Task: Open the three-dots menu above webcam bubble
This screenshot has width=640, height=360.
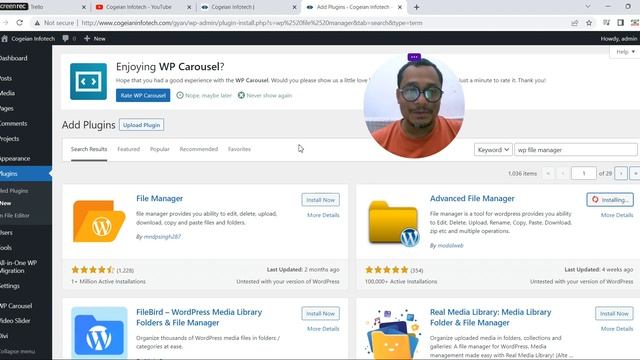Action: pyautogui.click(x=414, y=57)
